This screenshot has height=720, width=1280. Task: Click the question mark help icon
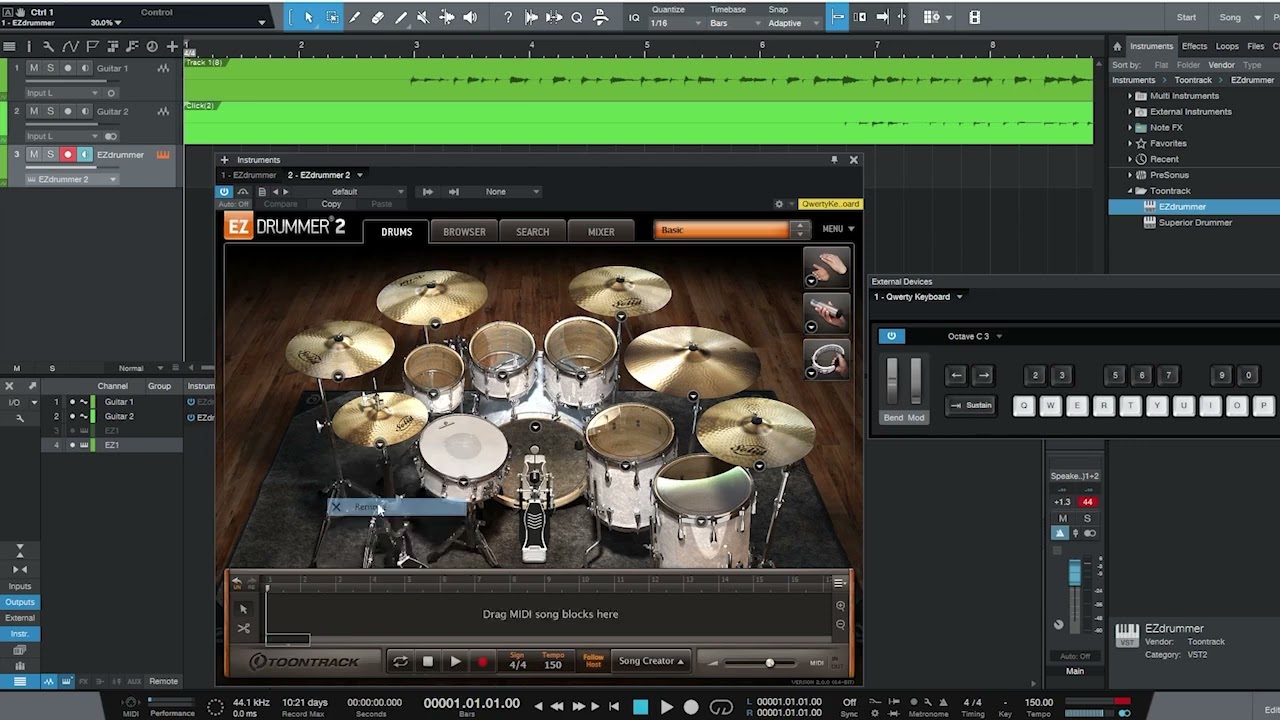click(x=508, y=17)
